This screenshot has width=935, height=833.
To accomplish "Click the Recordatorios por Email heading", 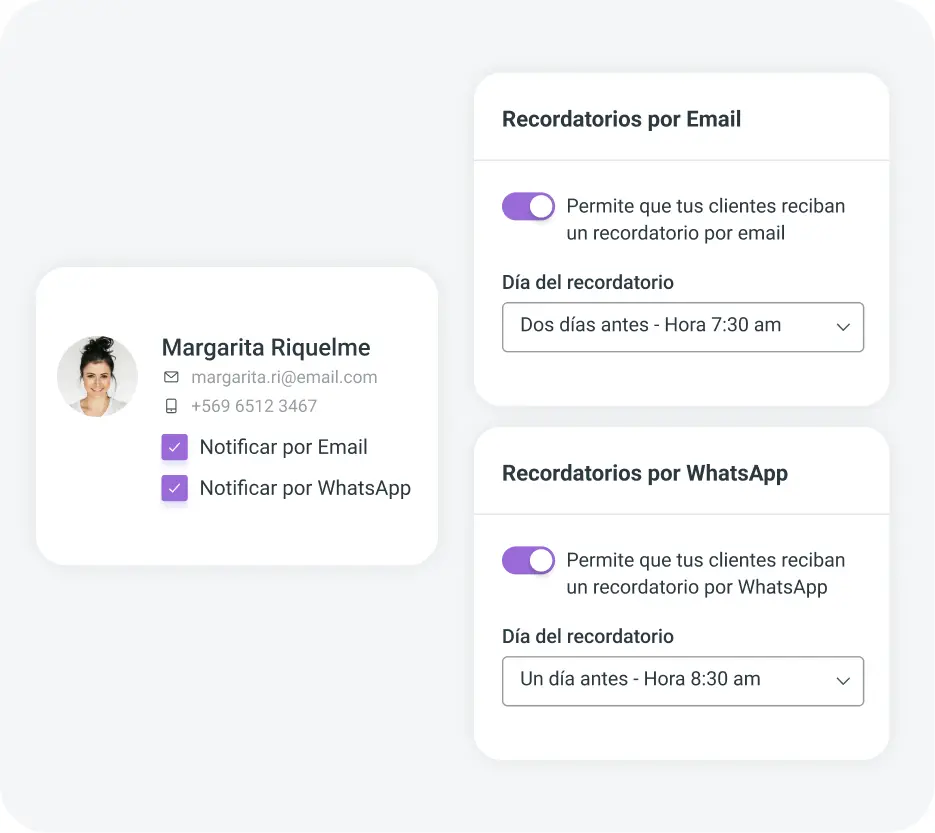I will [621, 119].
